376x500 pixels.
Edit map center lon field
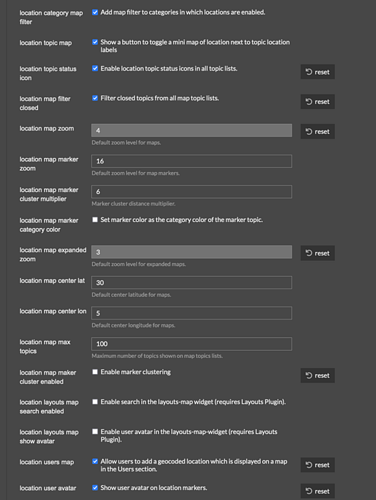pos(192,313)
